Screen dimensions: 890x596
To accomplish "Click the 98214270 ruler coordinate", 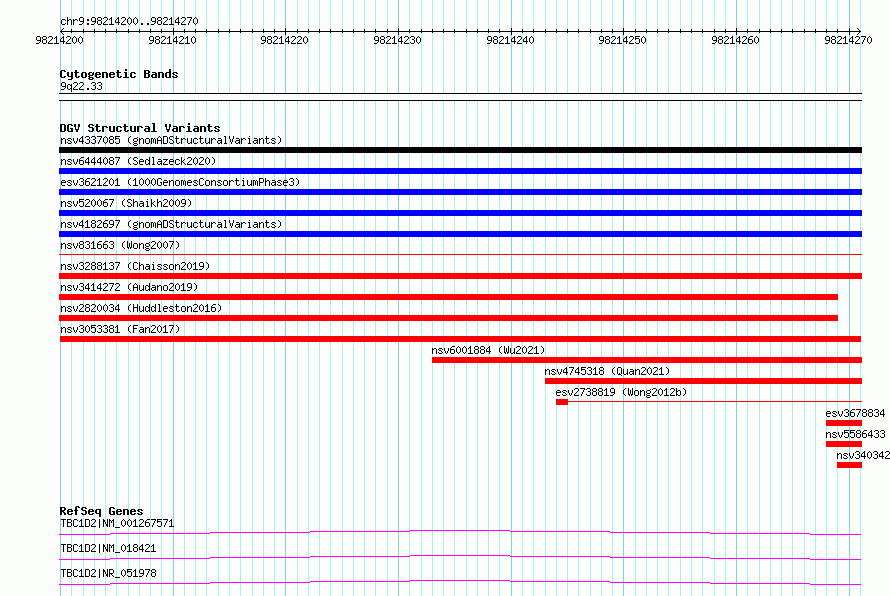I will [848, 40].
